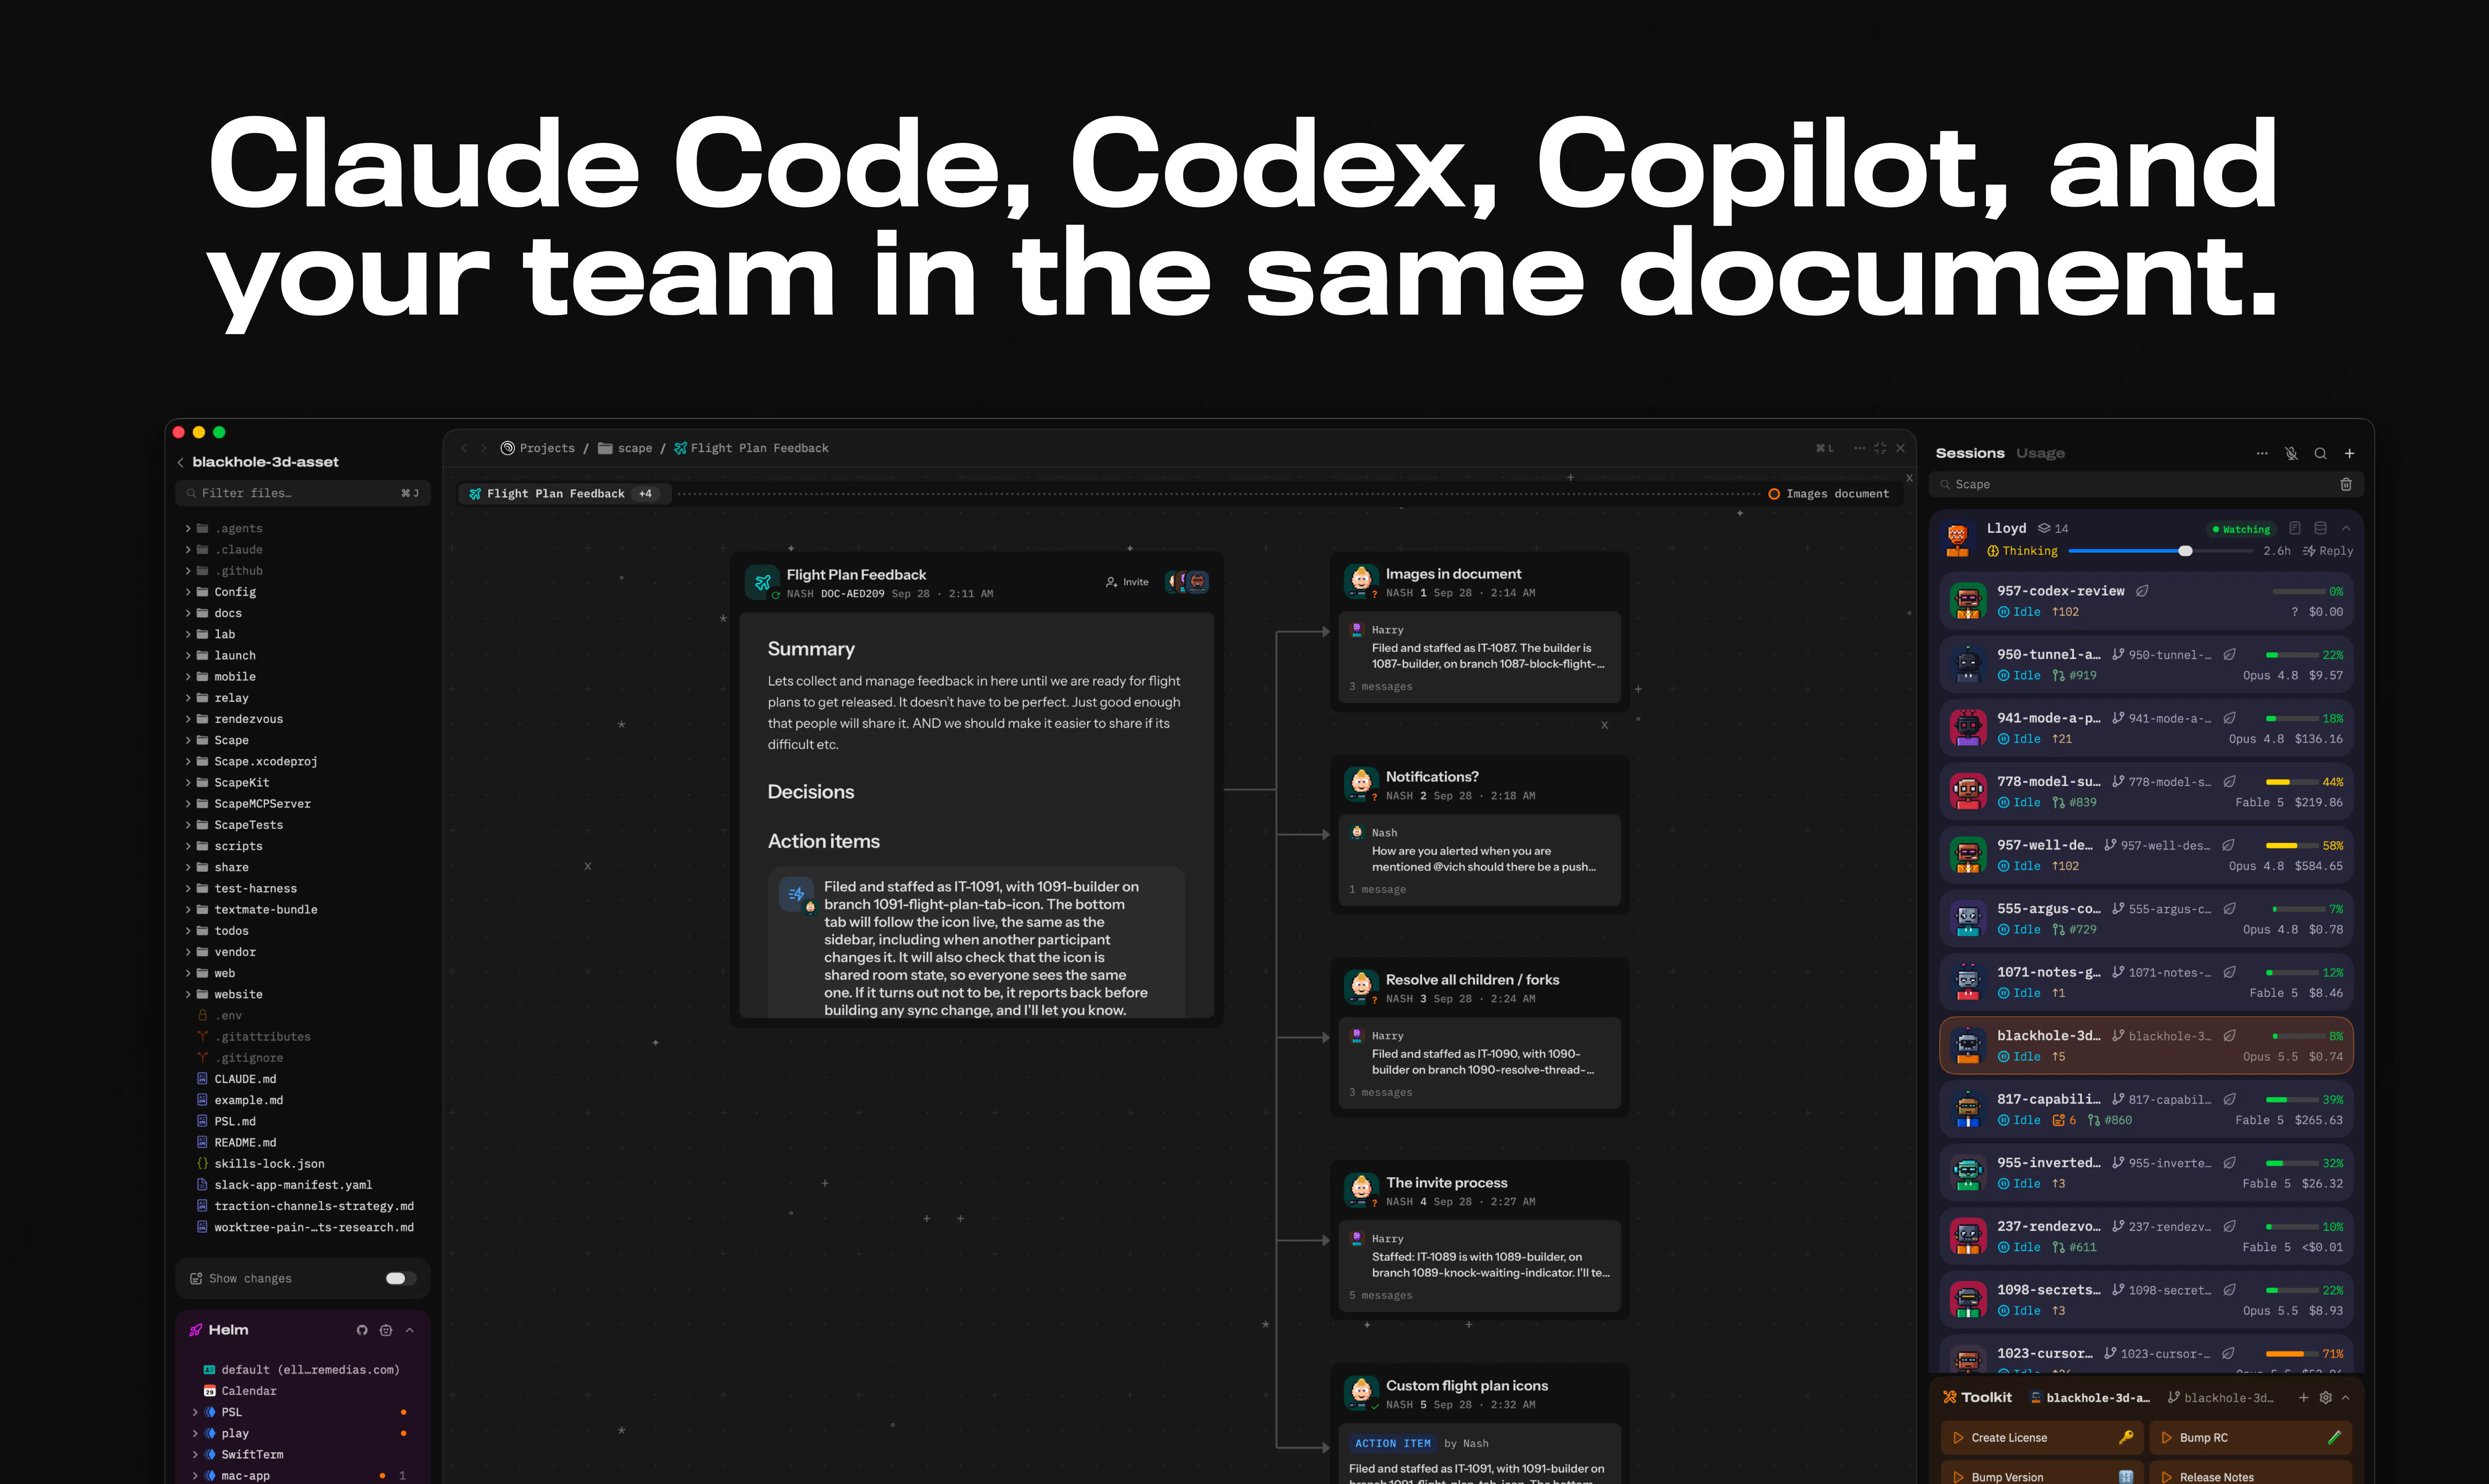The width and height of the screenshot is (2489, 1484).
Task: Click the leaf icon on 957-codex-review session
Action: click(2142, 591)
